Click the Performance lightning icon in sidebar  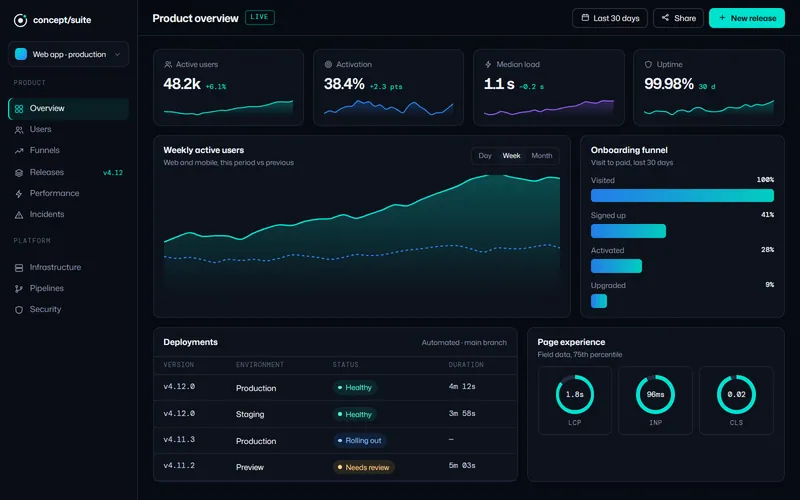tap(19, 194)
